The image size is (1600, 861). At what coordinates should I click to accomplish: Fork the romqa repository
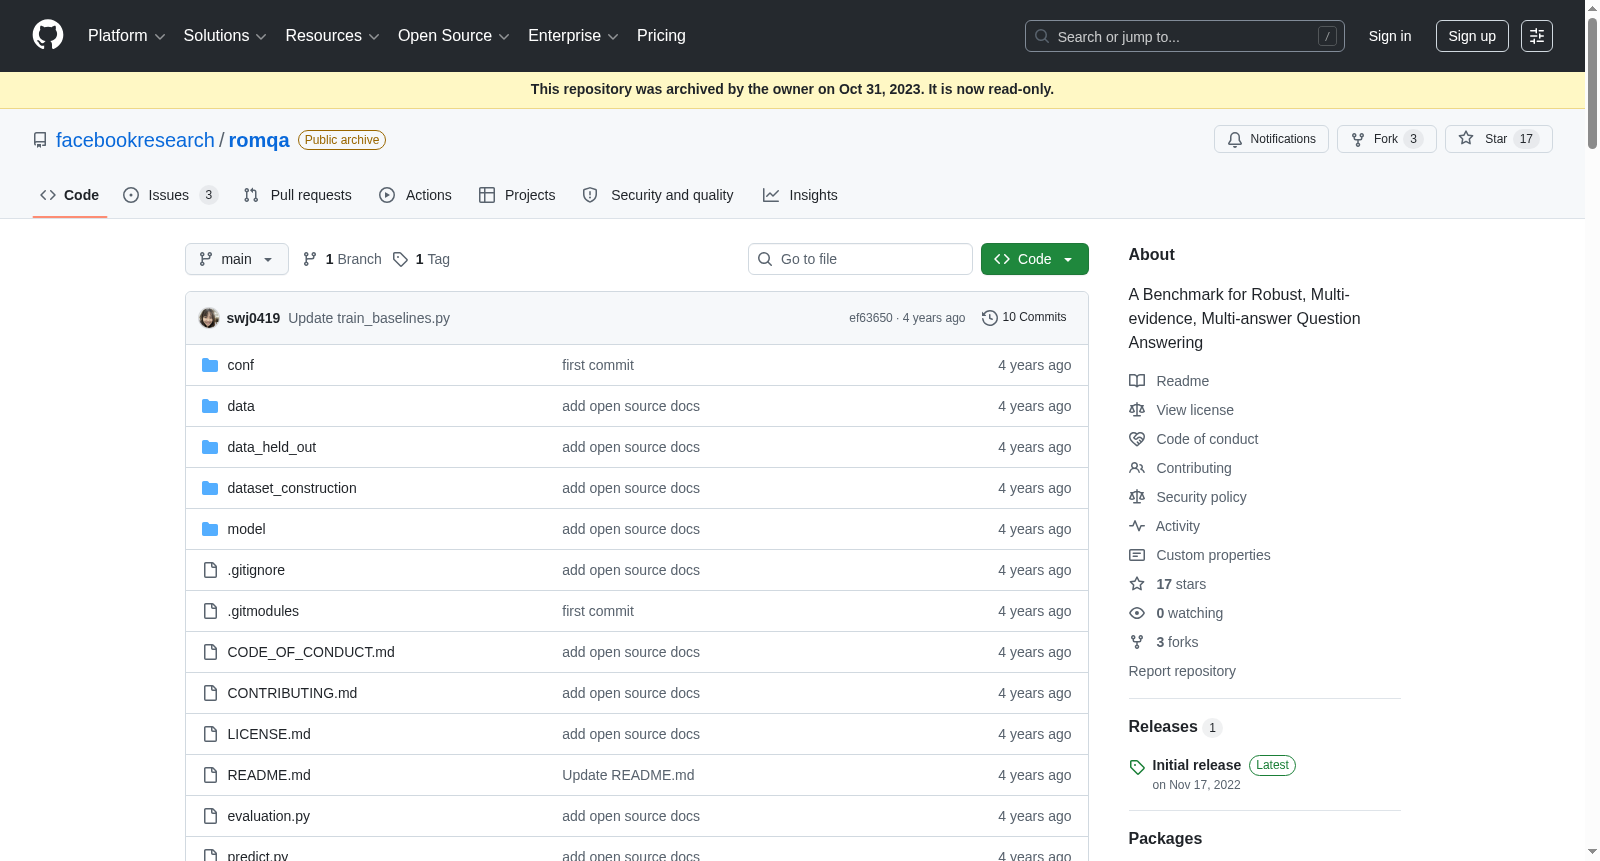[x=1386, y=139]
